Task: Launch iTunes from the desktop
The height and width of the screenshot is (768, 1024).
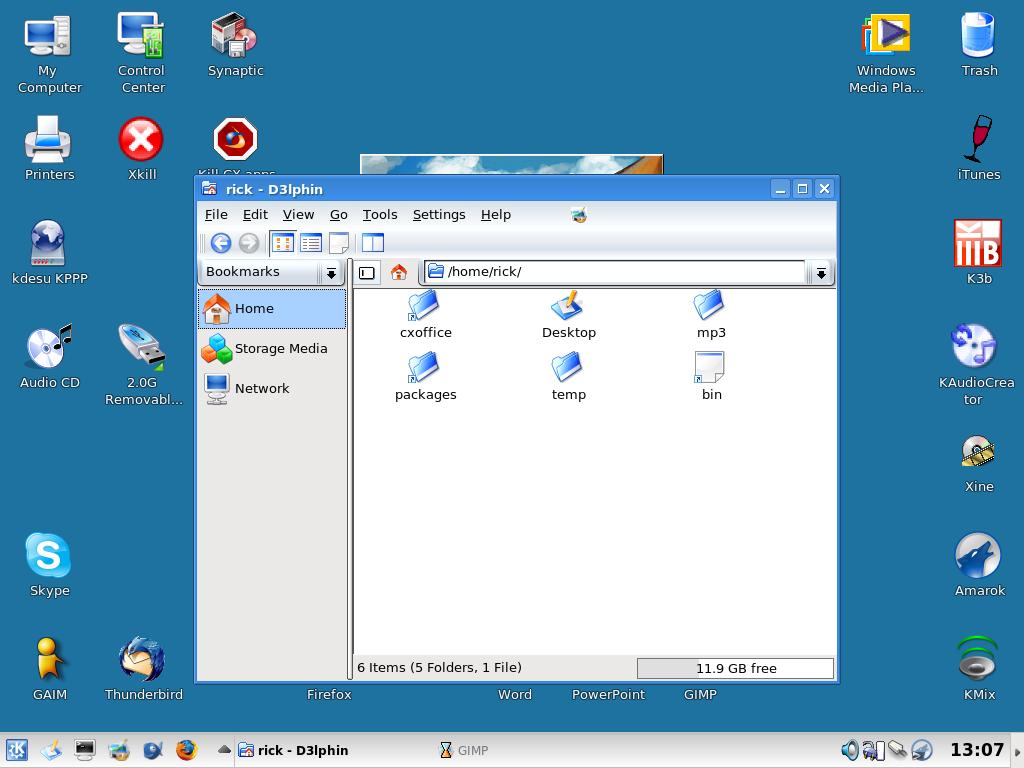Action: (x=978, y=149)
